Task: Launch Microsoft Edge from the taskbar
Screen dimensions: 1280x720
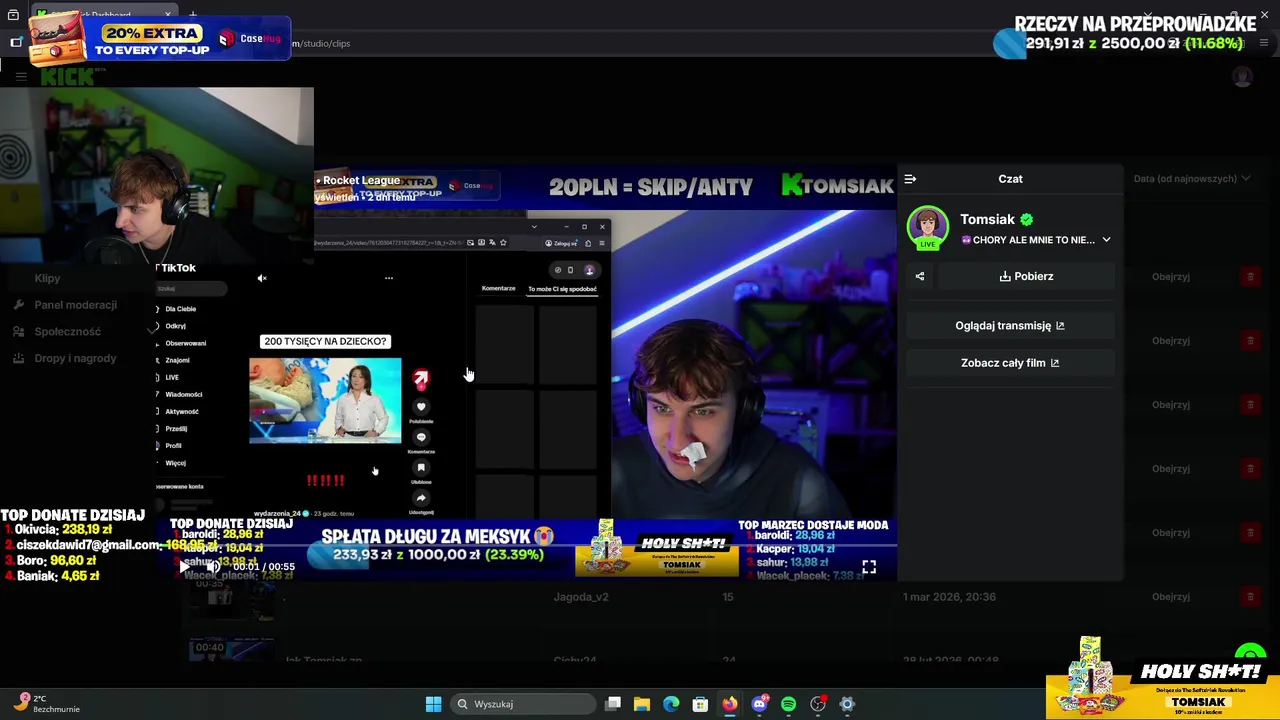Action: pyautogui.click(x=671, y=704)
